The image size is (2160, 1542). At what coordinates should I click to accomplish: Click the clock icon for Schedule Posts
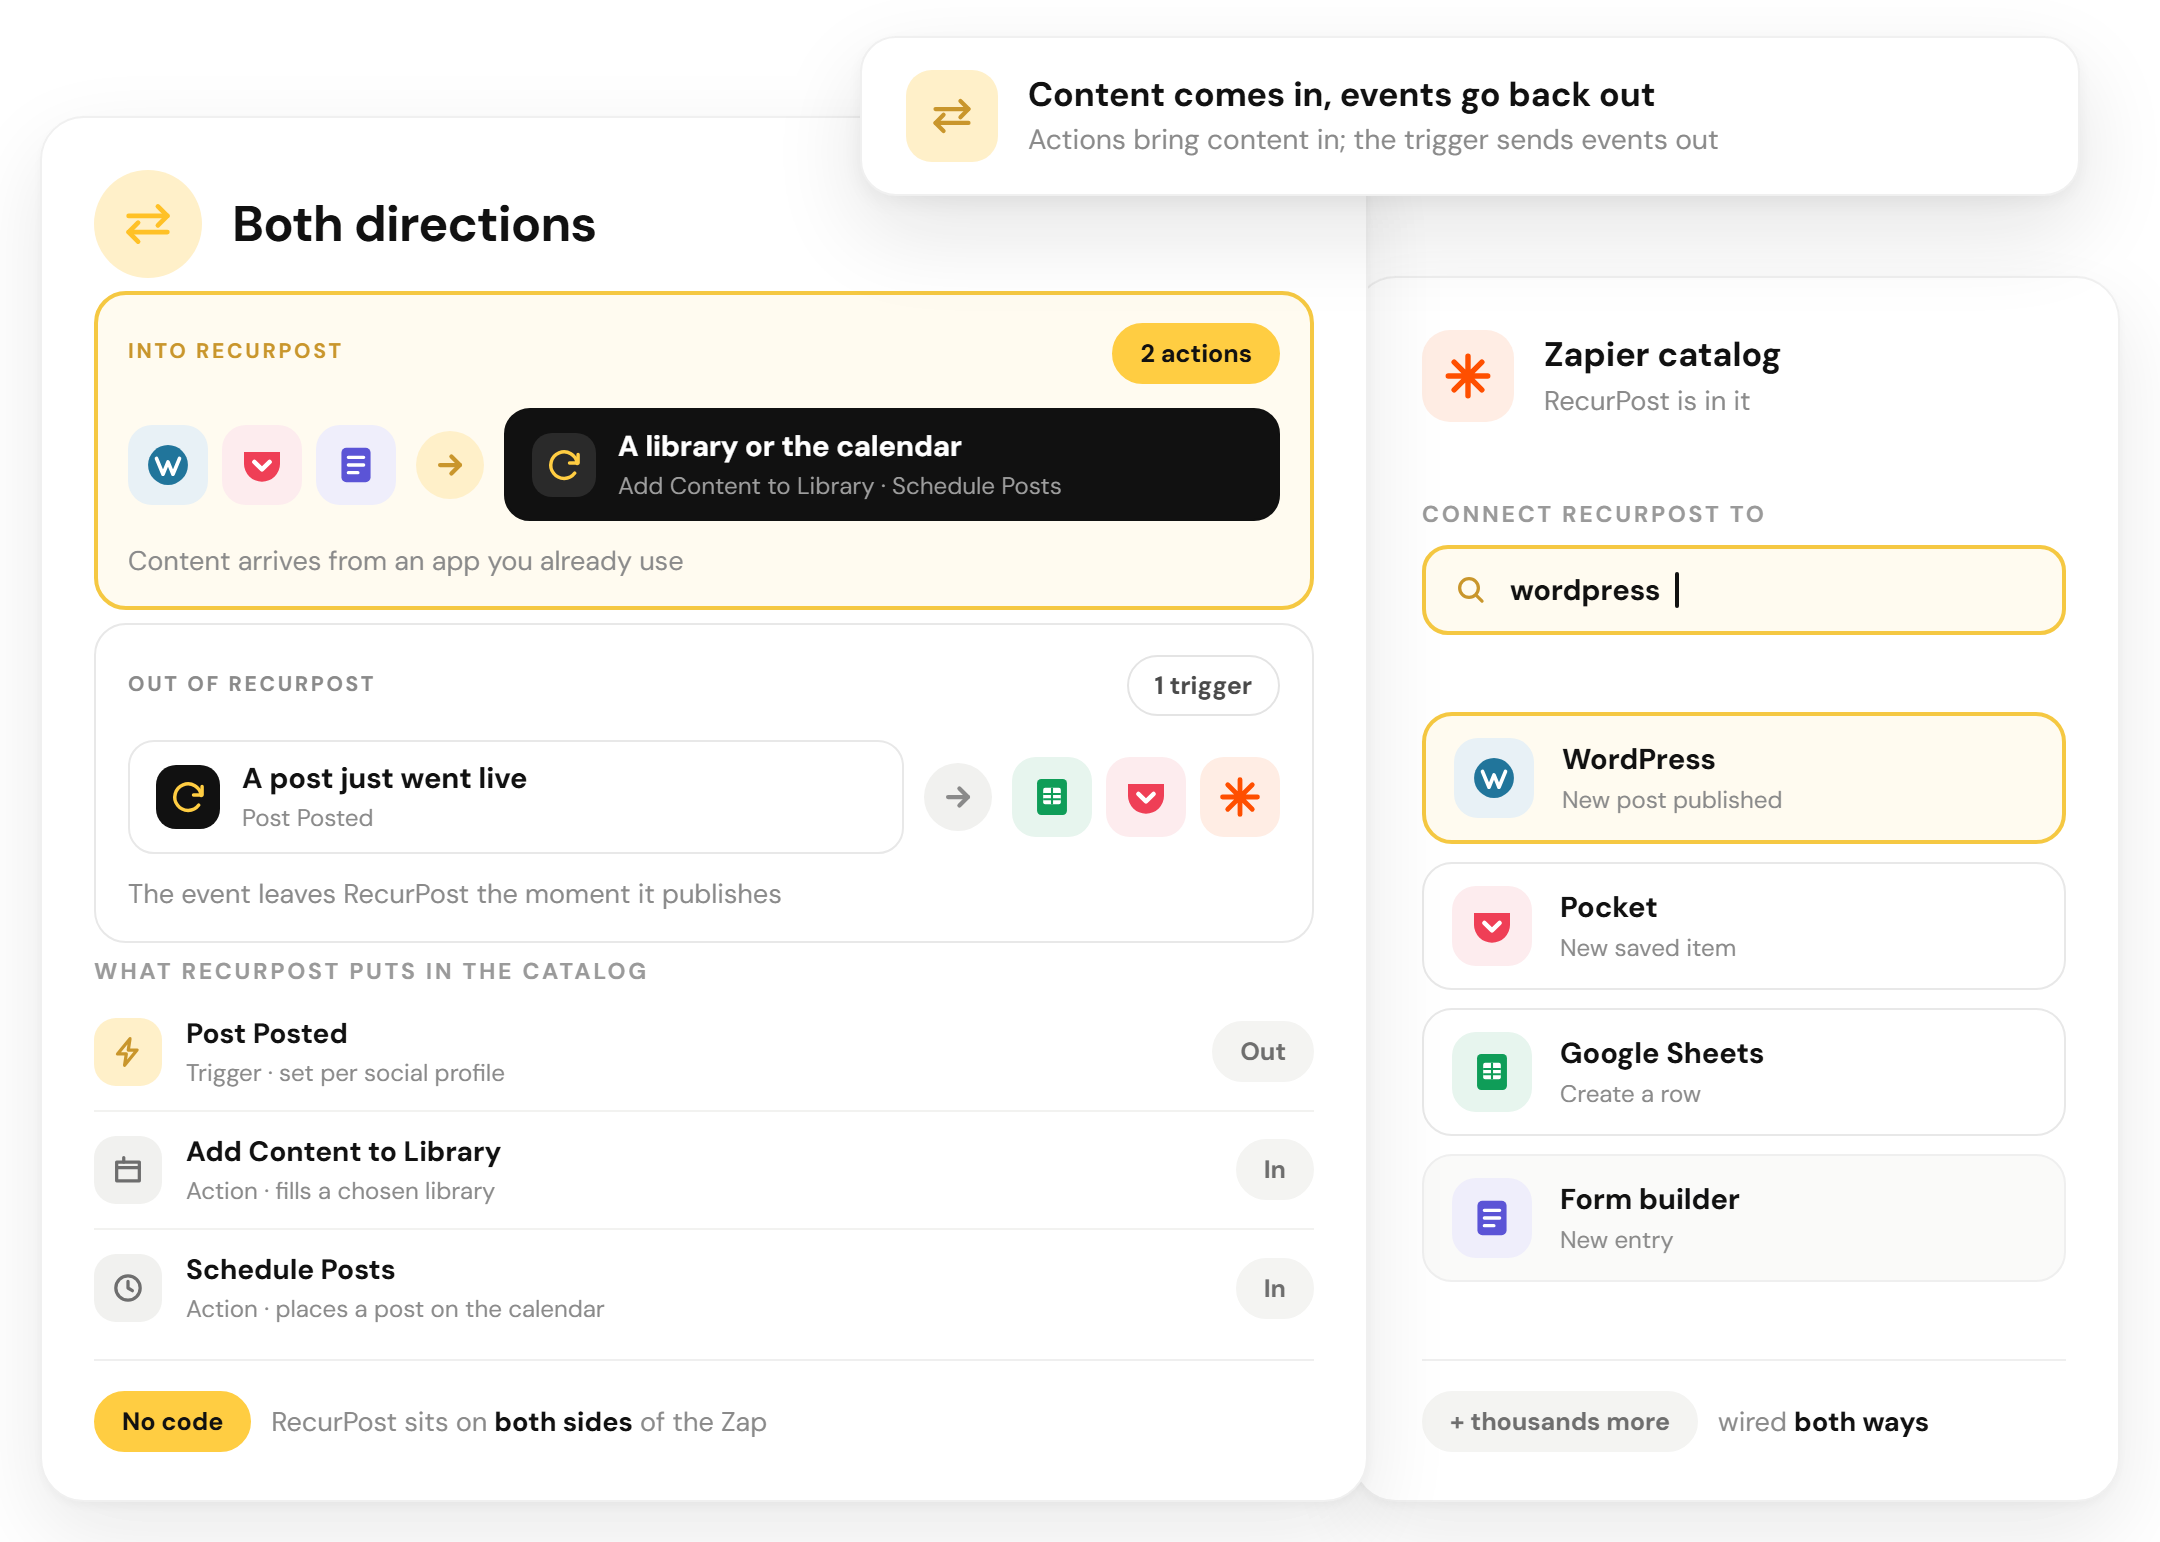tap(128, 1288)
